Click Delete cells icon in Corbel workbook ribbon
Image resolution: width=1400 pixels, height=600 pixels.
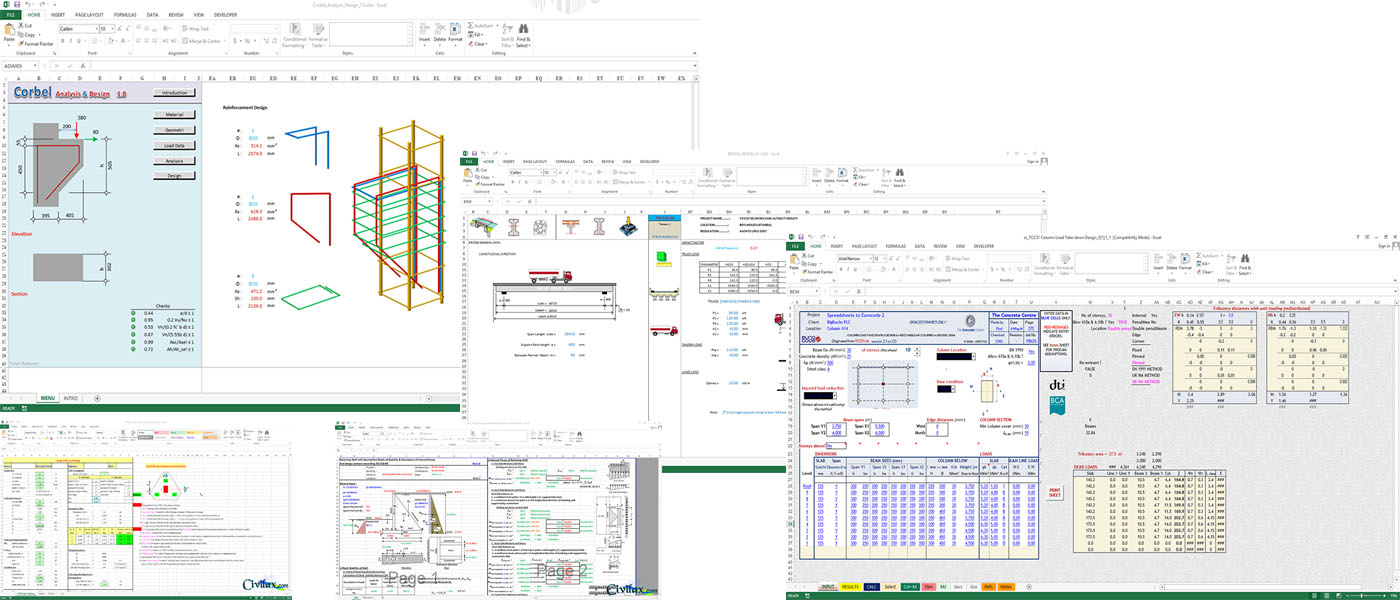439,36
